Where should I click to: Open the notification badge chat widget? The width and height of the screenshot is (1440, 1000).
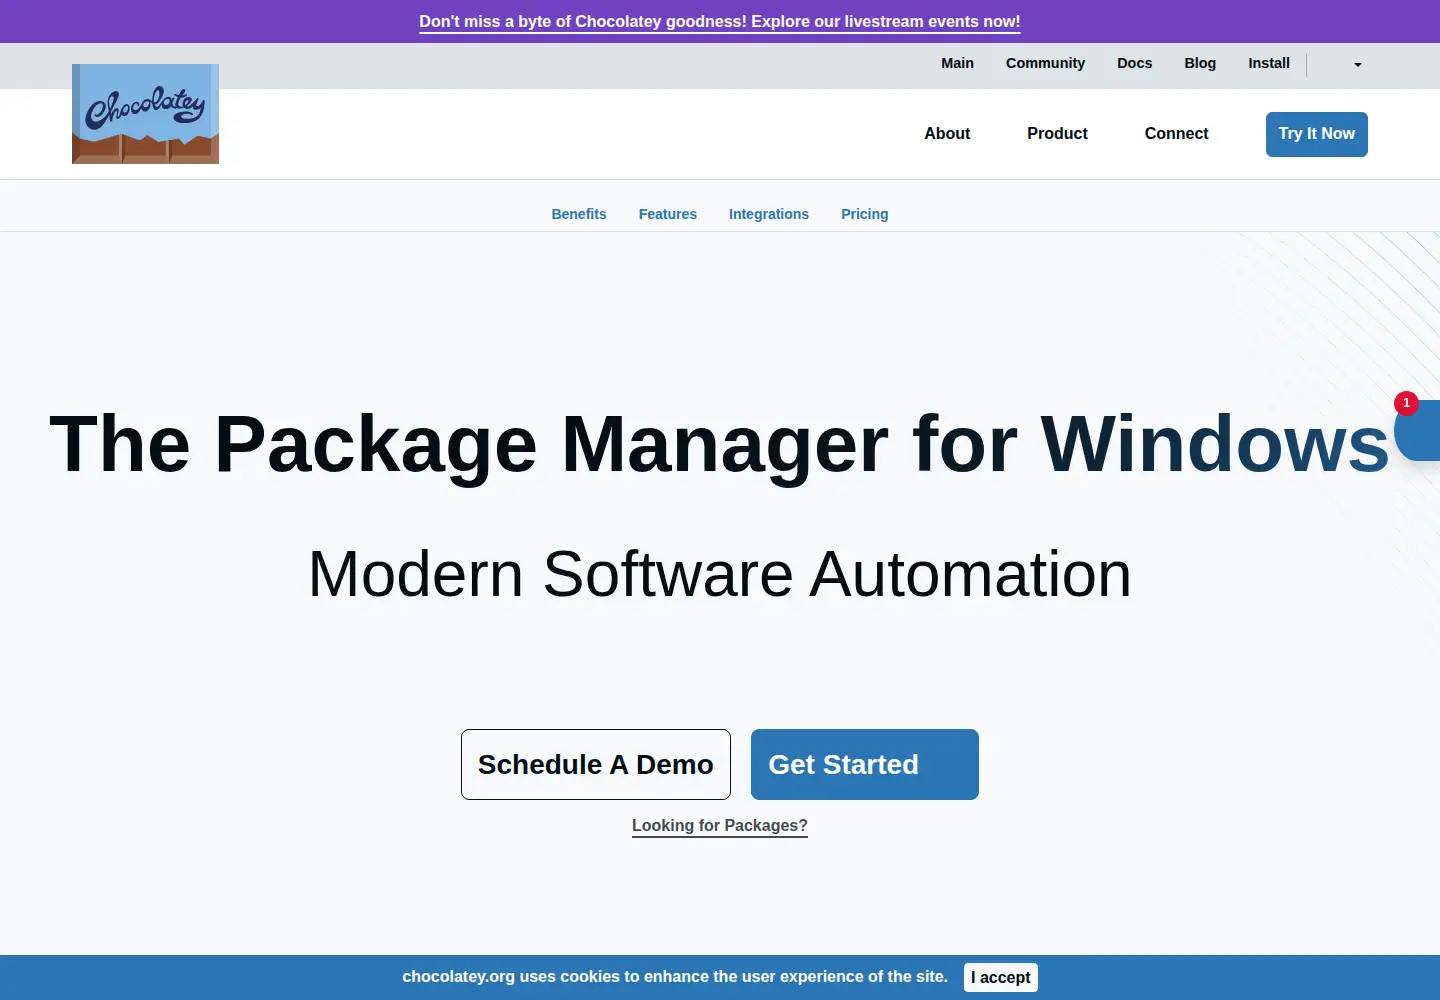point(1418,430)
